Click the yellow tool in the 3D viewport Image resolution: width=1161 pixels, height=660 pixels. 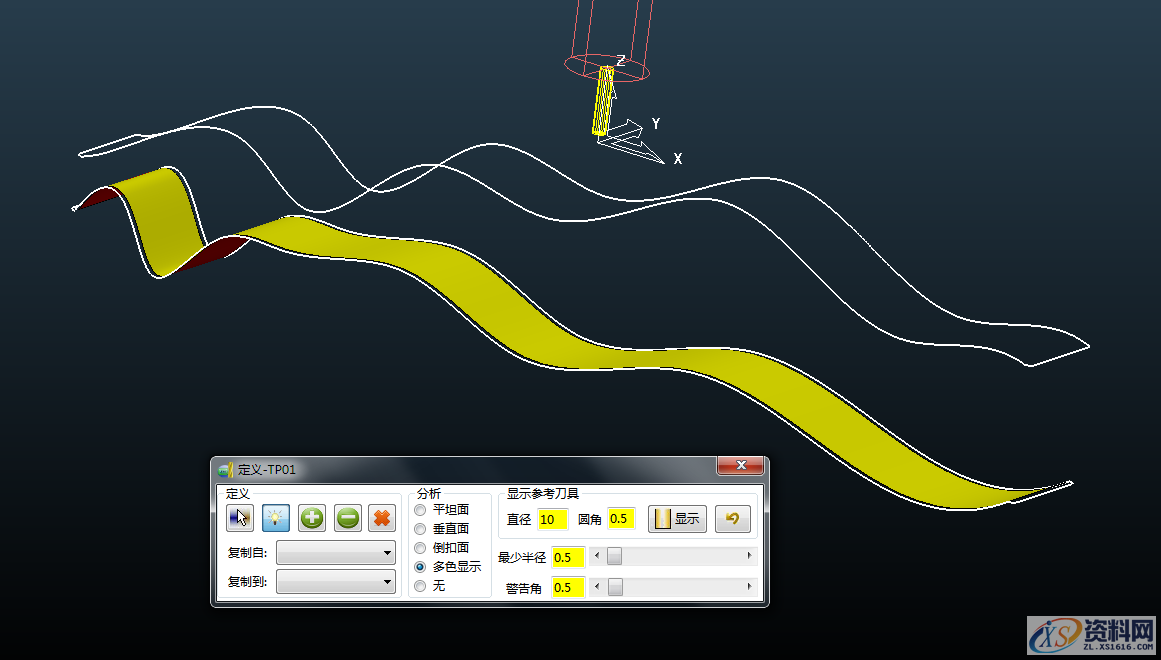coord(602,100)
